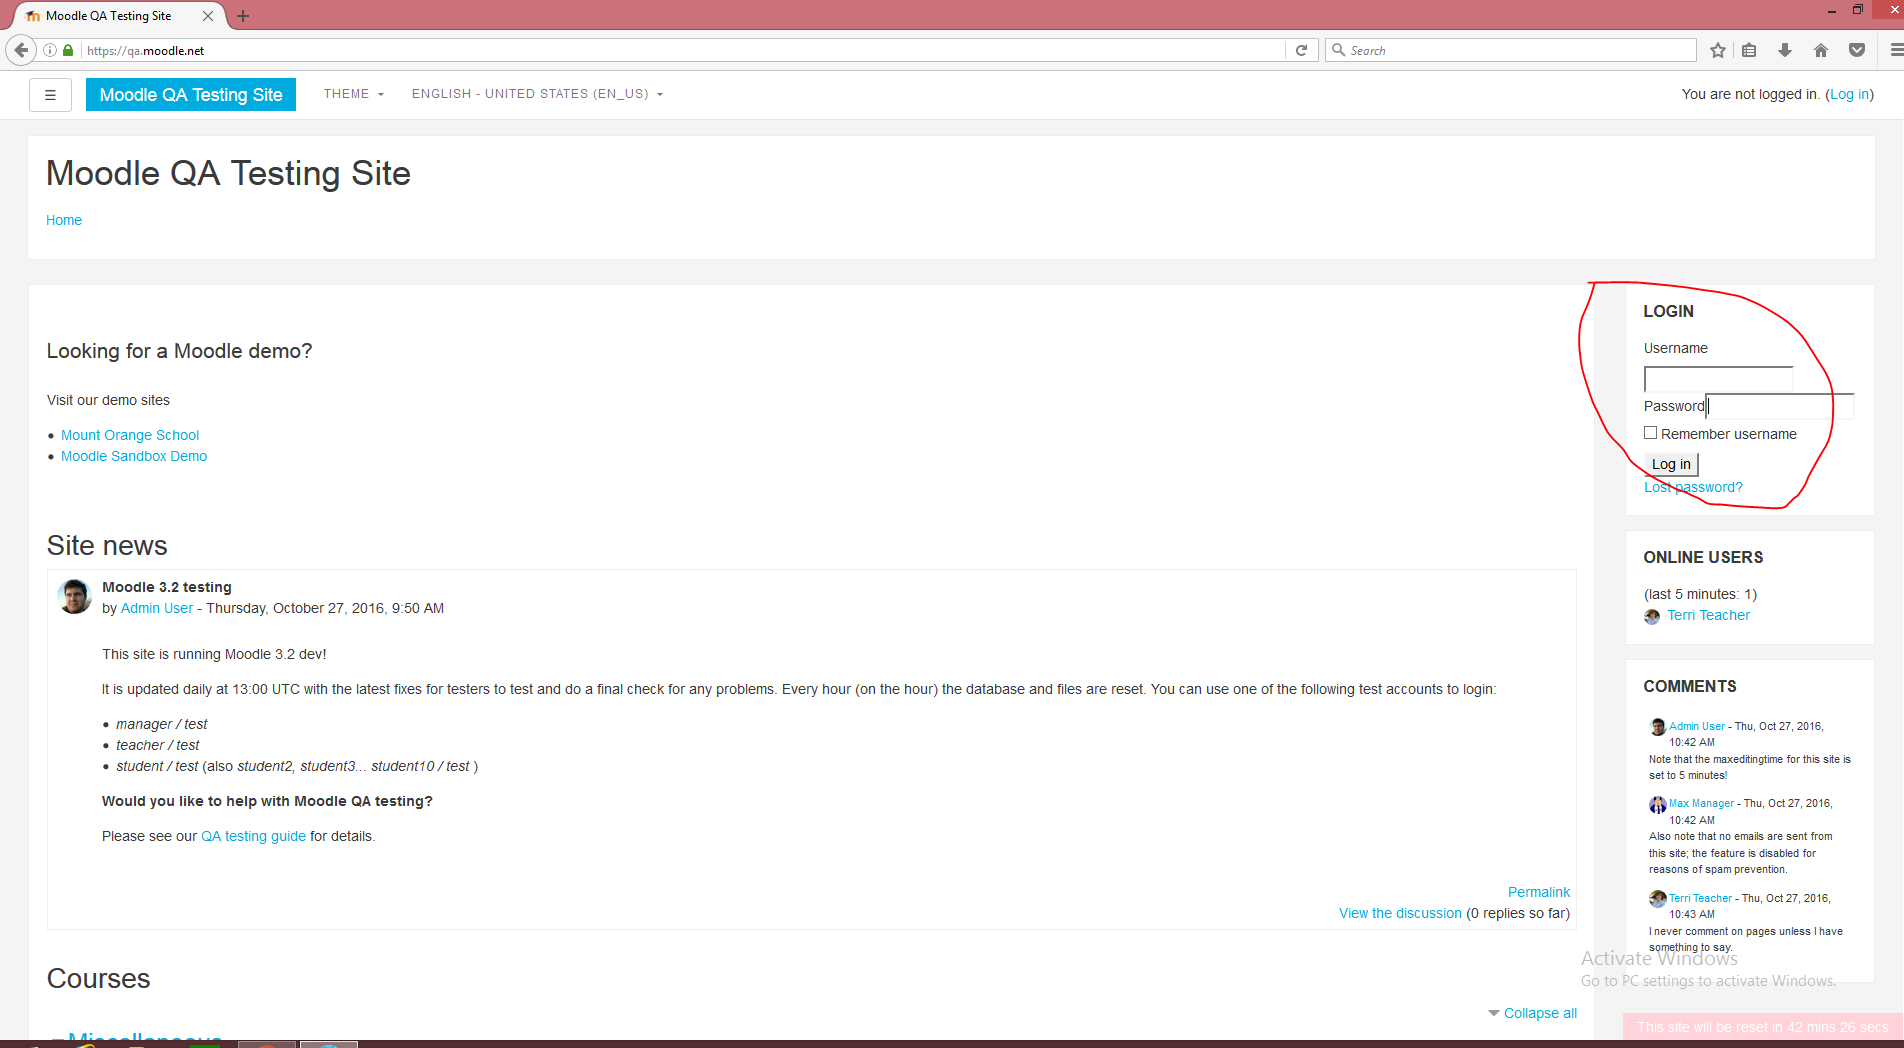
Task: Open Firefox hamburger menu icon
Action: (1895, 50)
